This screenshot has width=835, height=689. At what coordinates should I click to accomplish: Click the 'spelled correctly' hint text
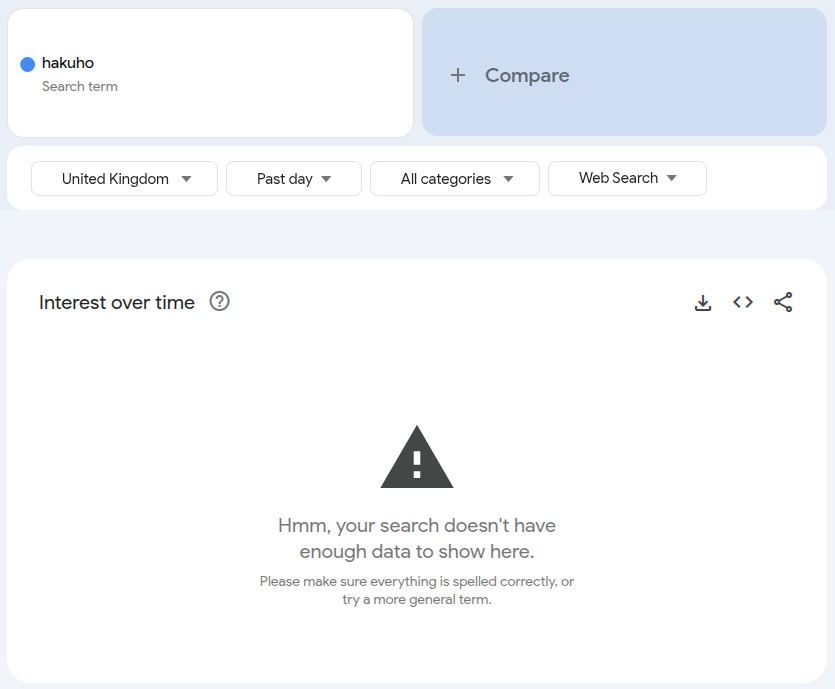417,590
